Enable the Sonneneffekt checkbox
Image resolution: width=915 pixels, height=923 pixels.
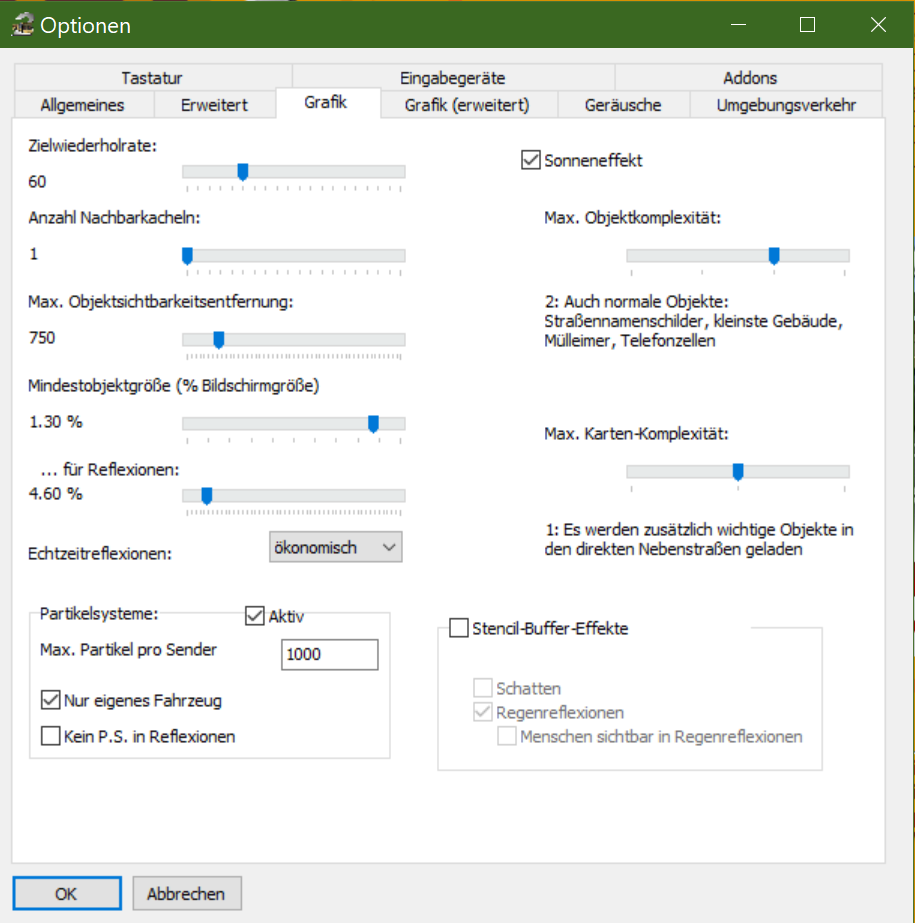click(x=530, y=160)
